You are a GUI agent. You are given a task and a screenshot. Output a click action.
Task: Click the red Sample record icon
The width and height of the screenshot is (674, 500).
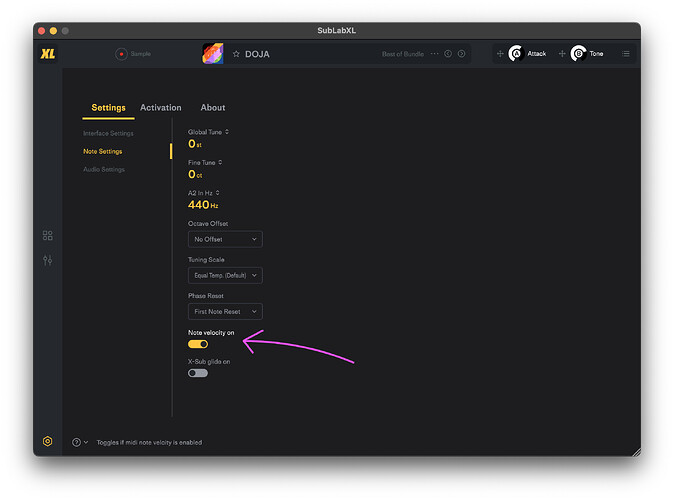(121, 54)
